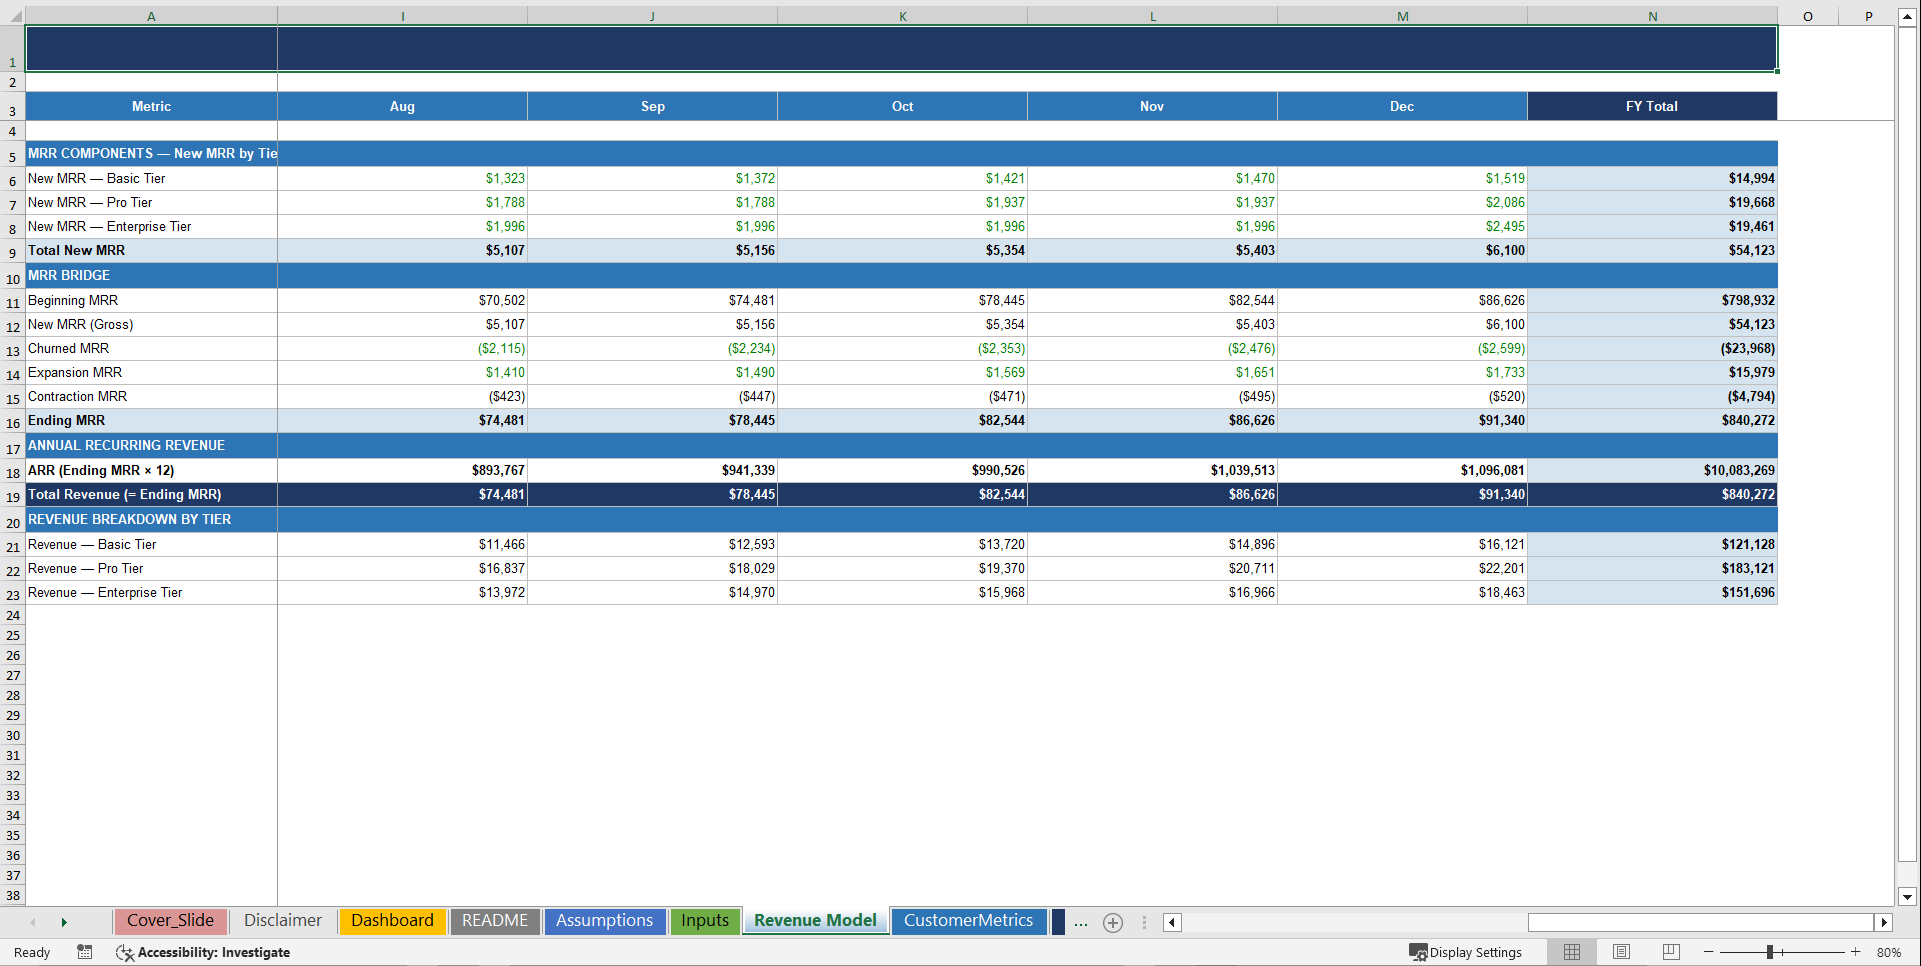Start recording a macro from the status bar

(x=85, y=952)
